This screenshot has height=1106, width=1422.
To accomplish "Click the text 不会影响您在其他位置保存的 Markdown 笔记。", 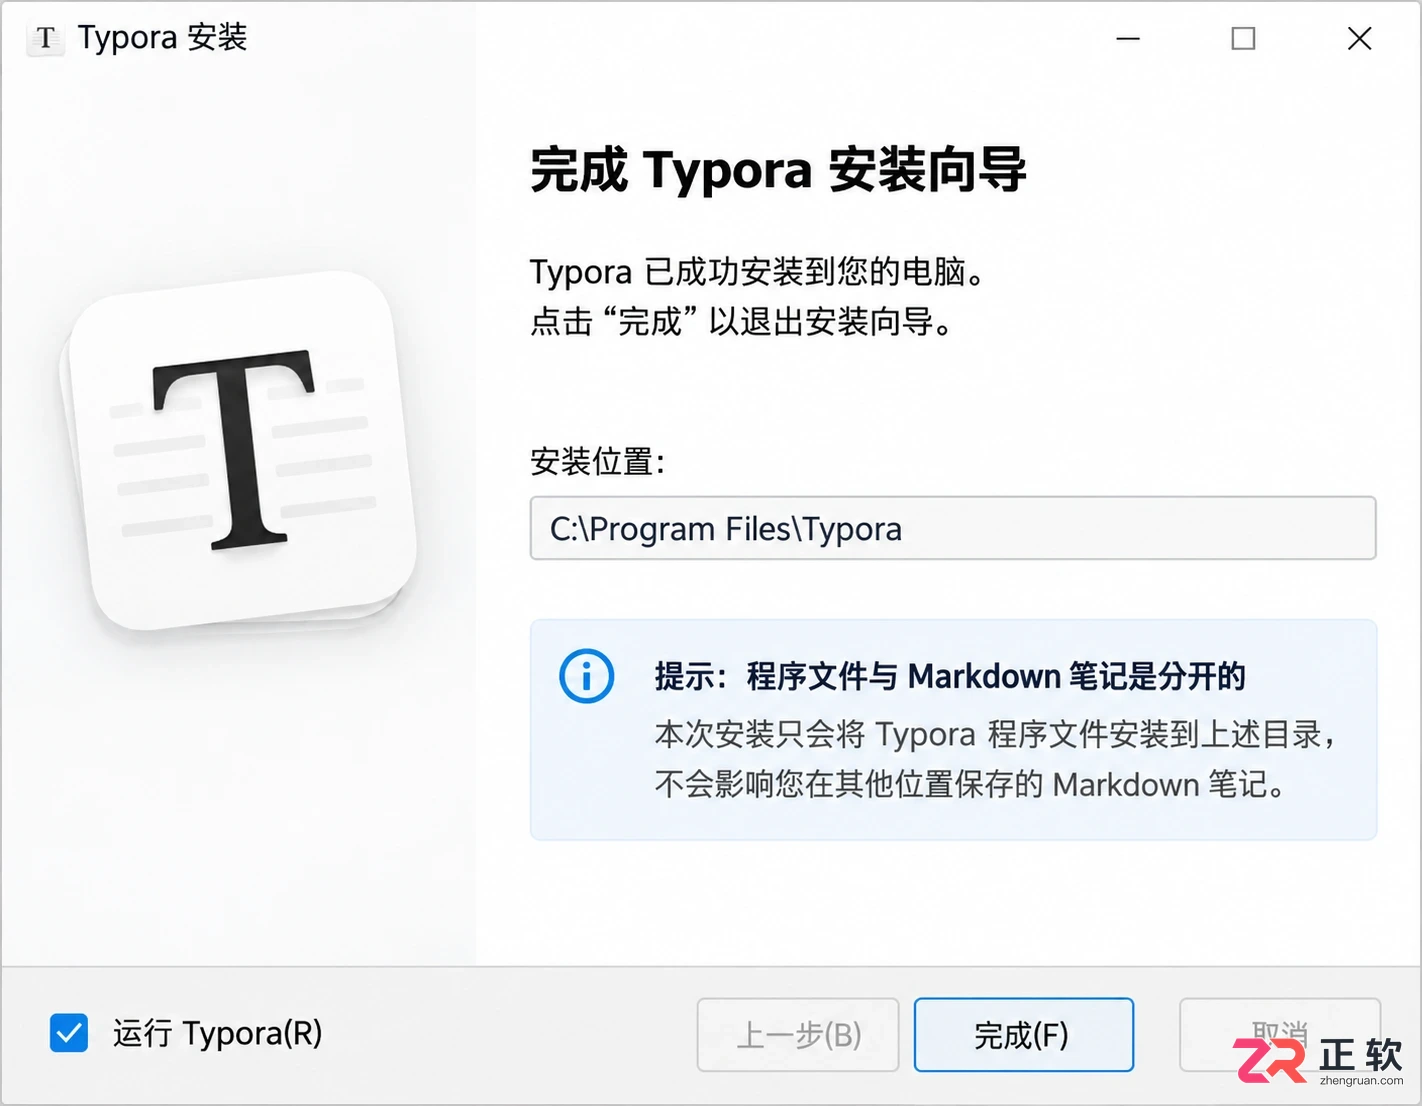I will coord(970,785).
